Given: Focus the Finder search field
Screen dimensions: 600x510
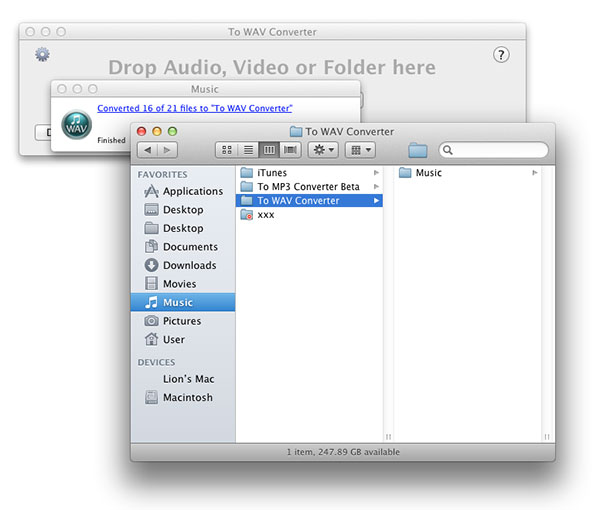Looking at the screenshot, I should click(494, 150).
